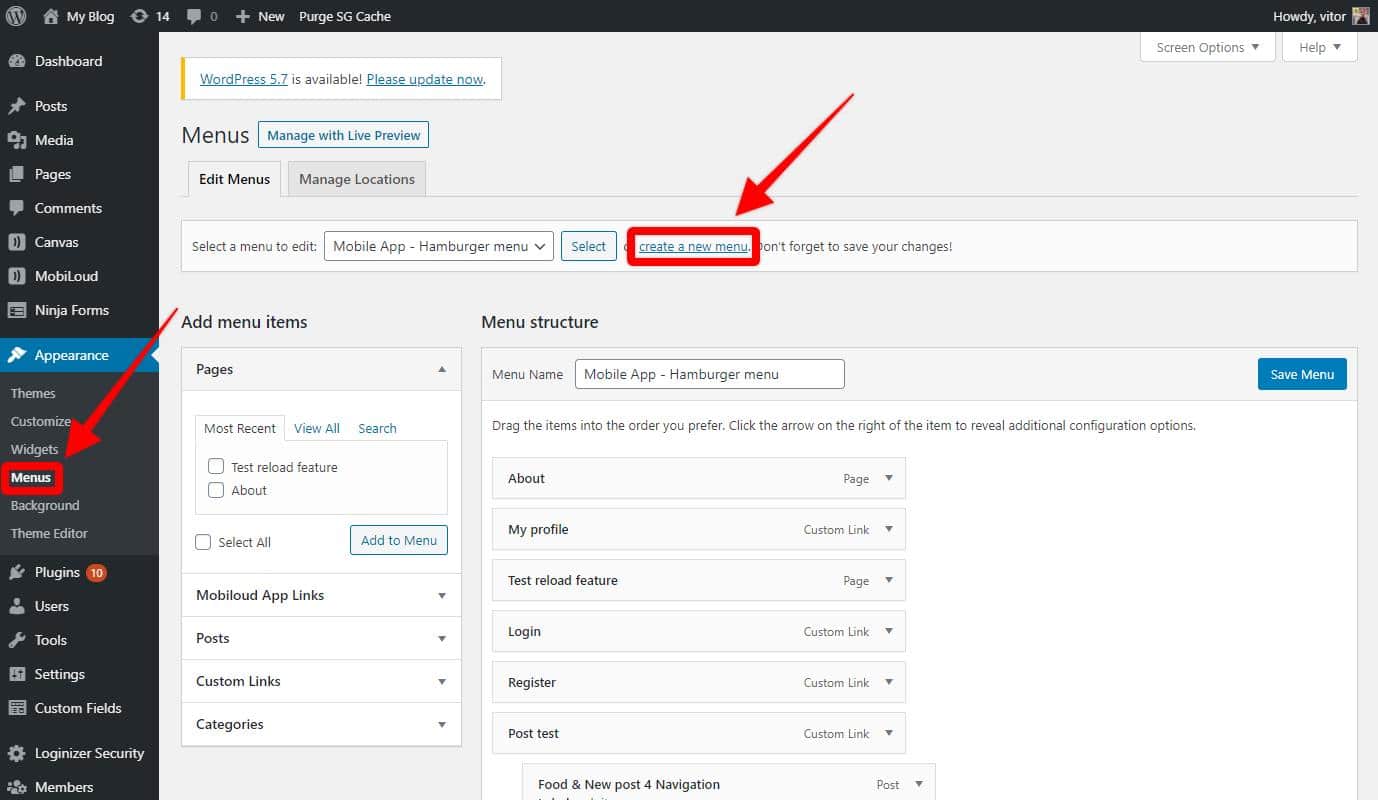The height and width of the screenshot is (800, 1378).
Task: Click the Plugins plug icon
Action: (x=17, y=572)
